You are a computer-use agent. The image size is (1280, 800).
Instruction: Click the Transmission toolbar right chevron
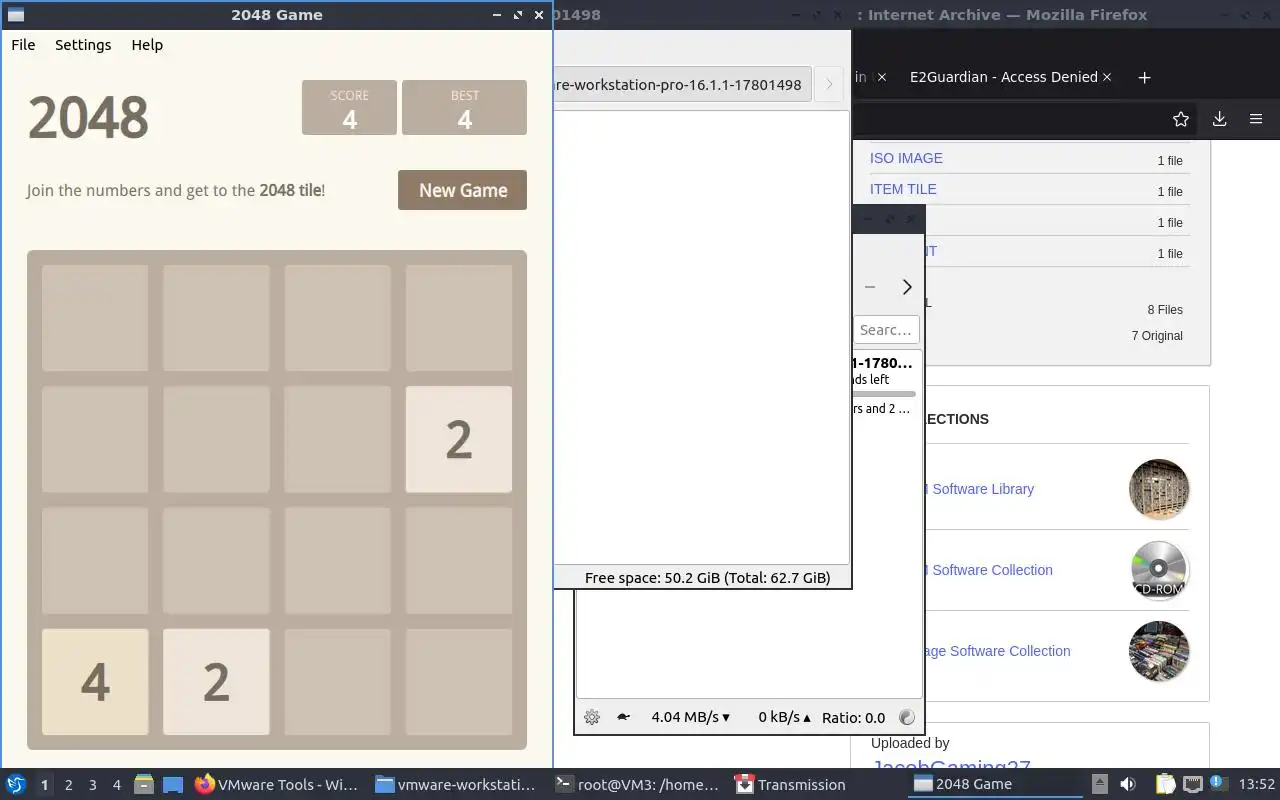click(907, 287)
